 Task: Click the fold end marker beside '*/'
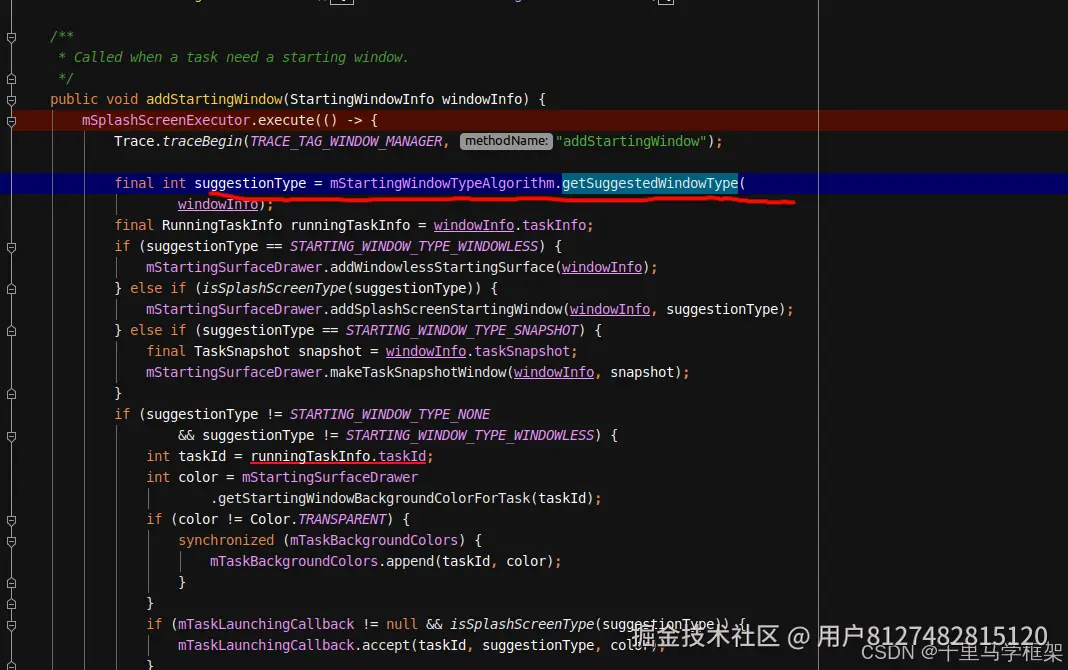click(x=12, y=79)
